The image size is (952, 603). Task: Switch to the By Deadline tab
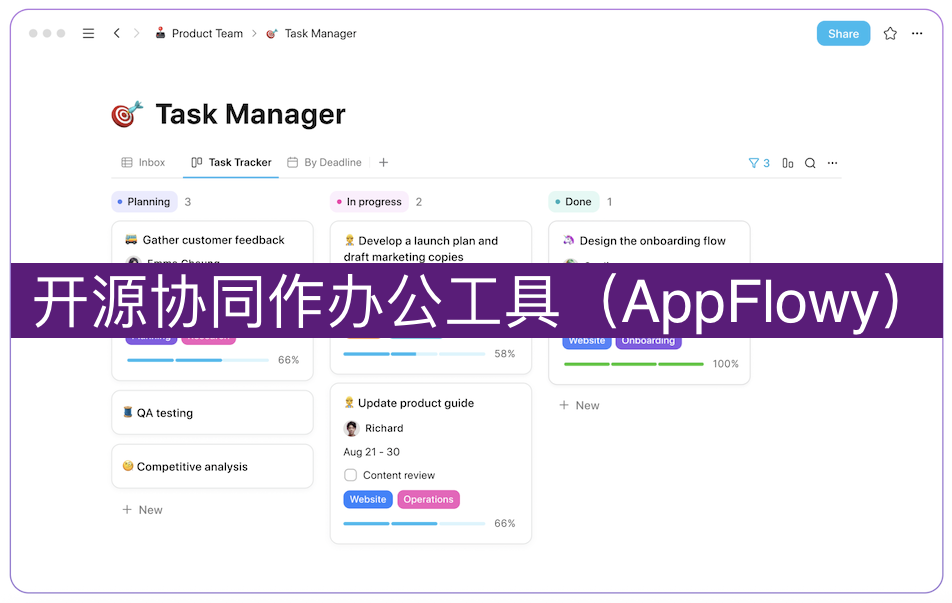[324, 162]
